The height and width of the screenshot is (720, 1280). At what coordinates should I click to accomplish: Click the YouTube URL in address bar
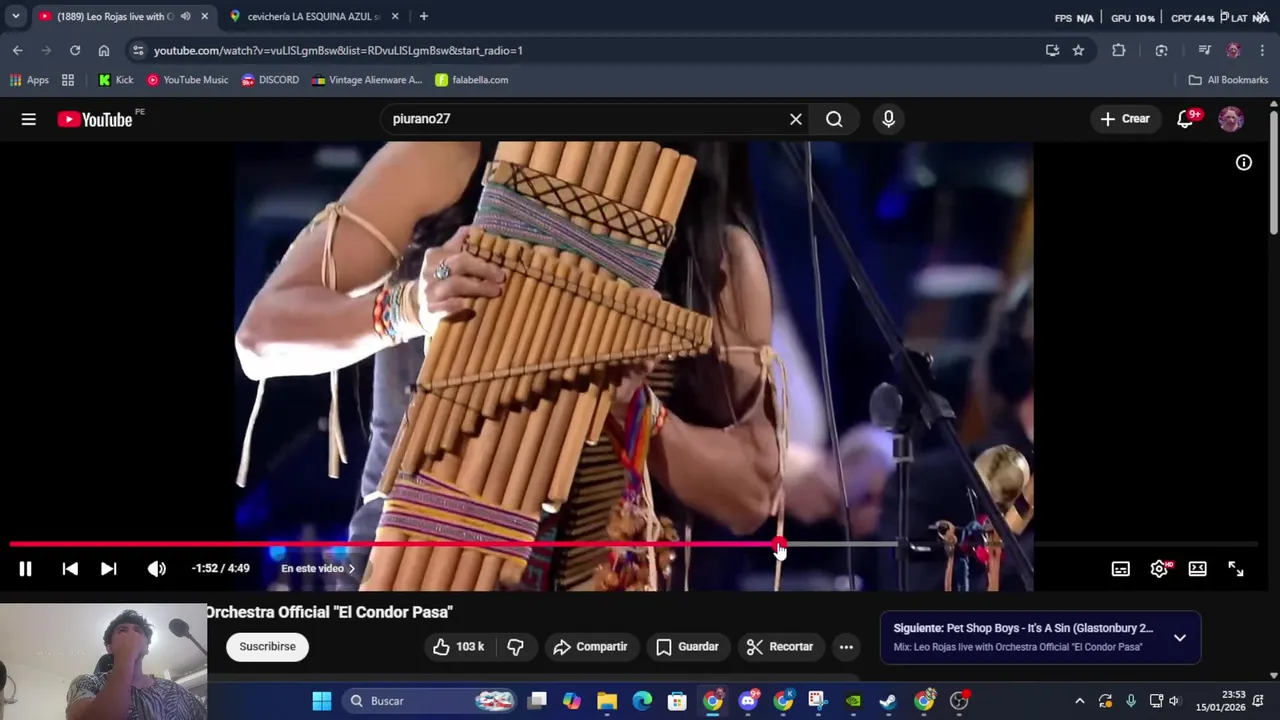338,50
